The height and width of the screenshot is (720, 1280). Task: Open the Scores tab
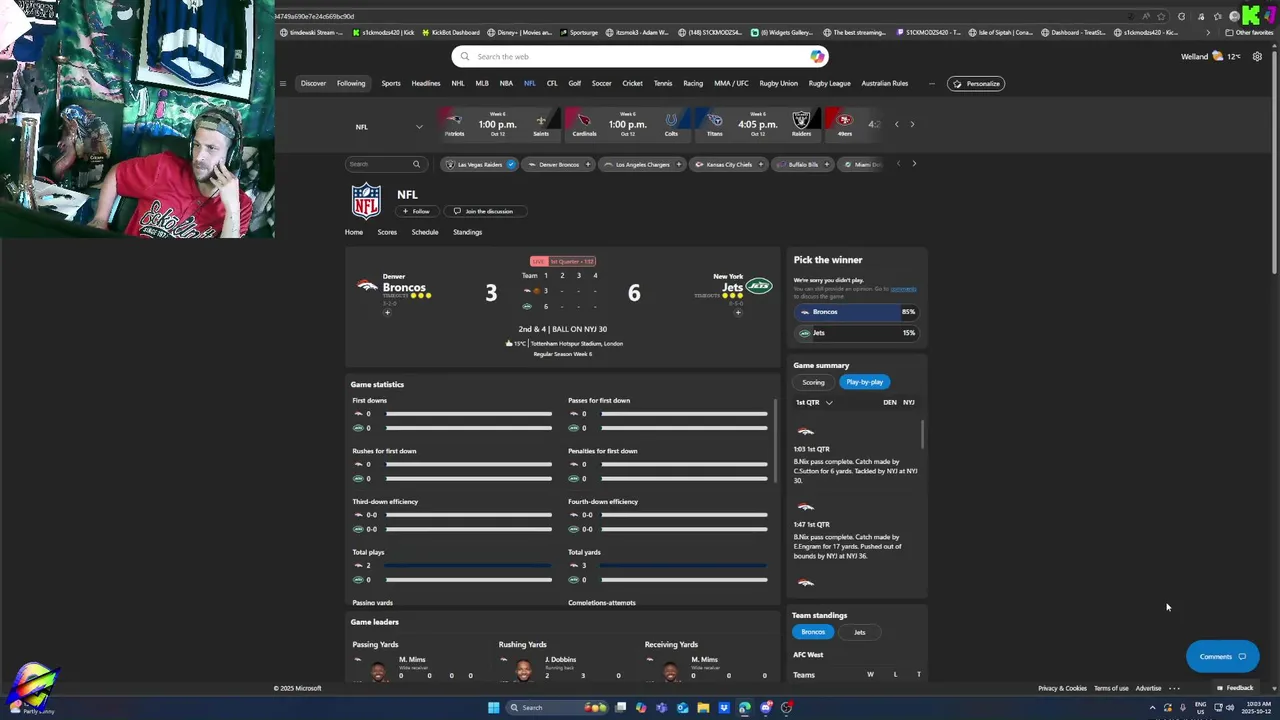point(387,232)
